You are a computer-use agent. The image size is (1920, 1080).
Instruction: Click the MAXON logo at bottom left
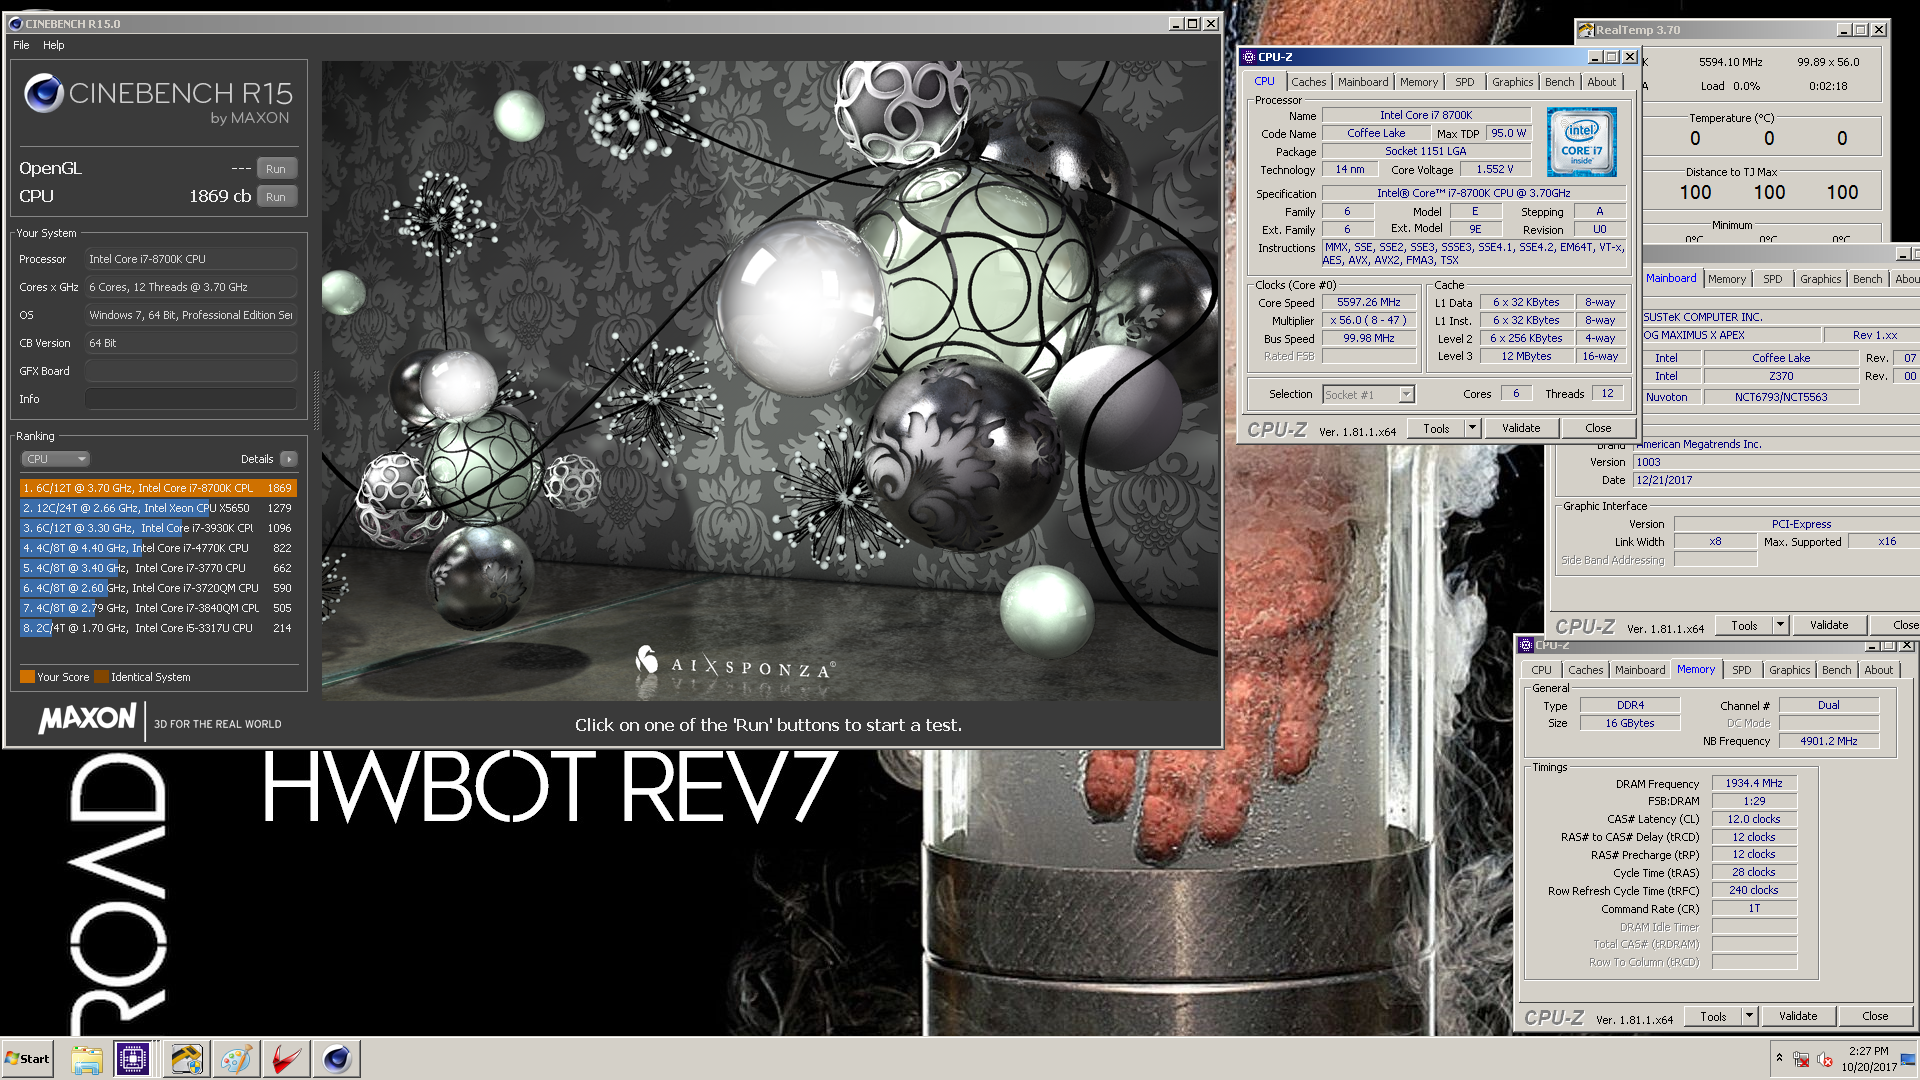87,719
